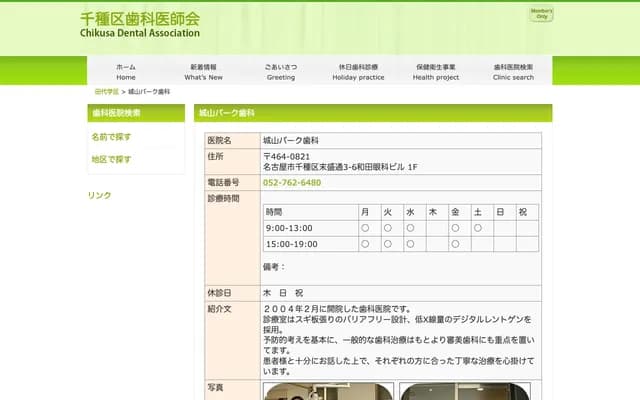Click the 紹介文 row label
This screenshot has height=400, width=640.
pyautogui.click(x=220, y=309)
